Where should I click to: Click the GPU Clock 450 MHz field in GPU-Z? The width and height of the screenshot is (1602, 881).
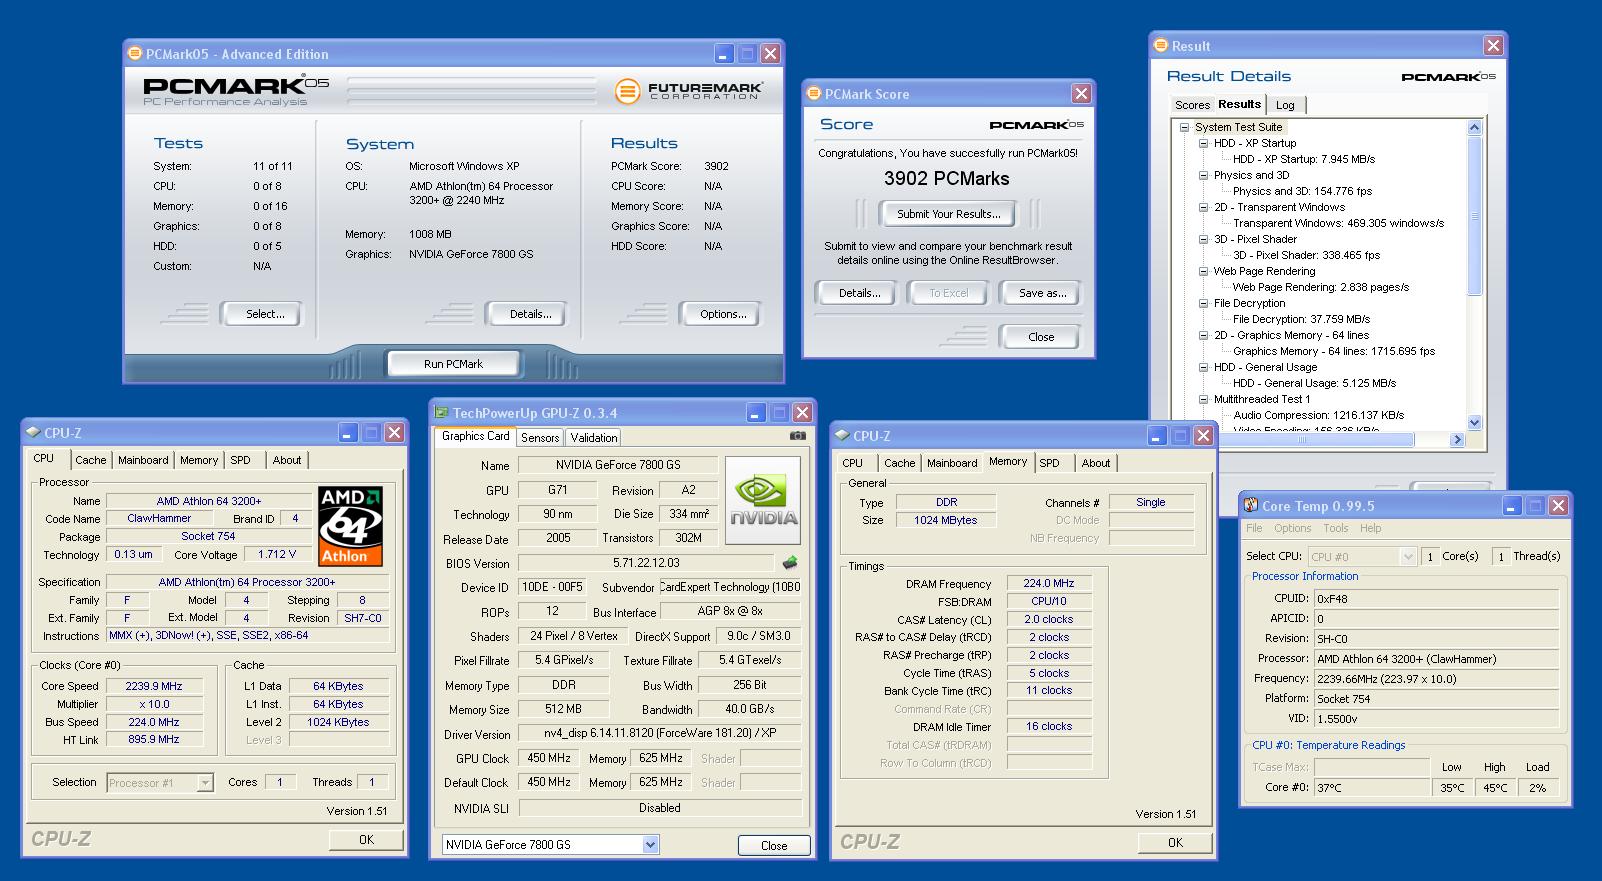(x=549, y=758)
